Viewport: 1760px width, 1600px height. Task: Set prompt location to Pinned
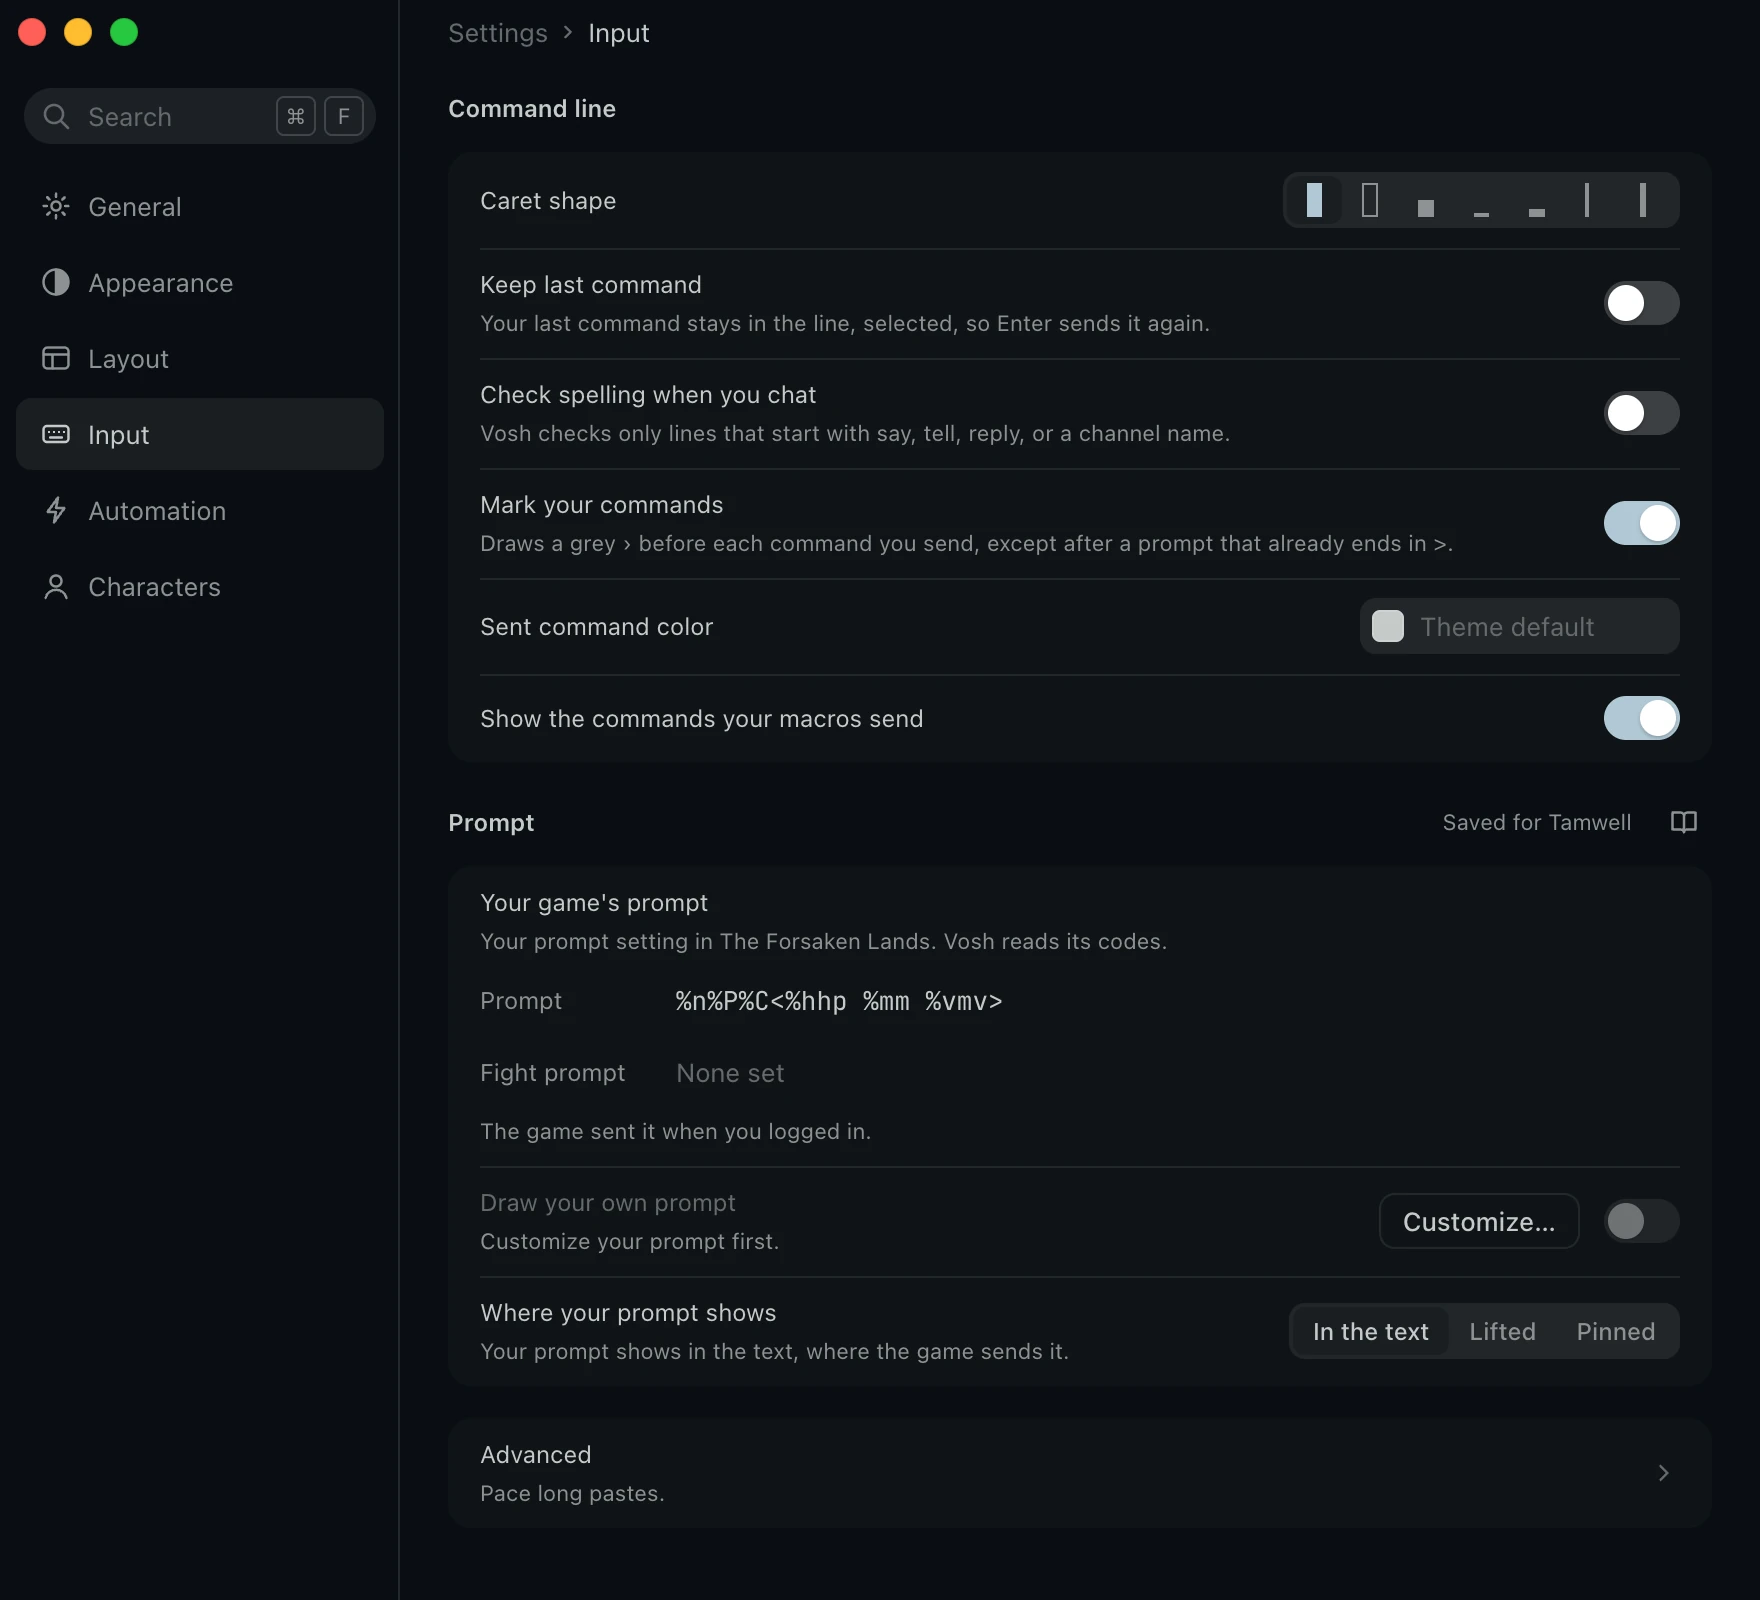pos(1615,1331)
